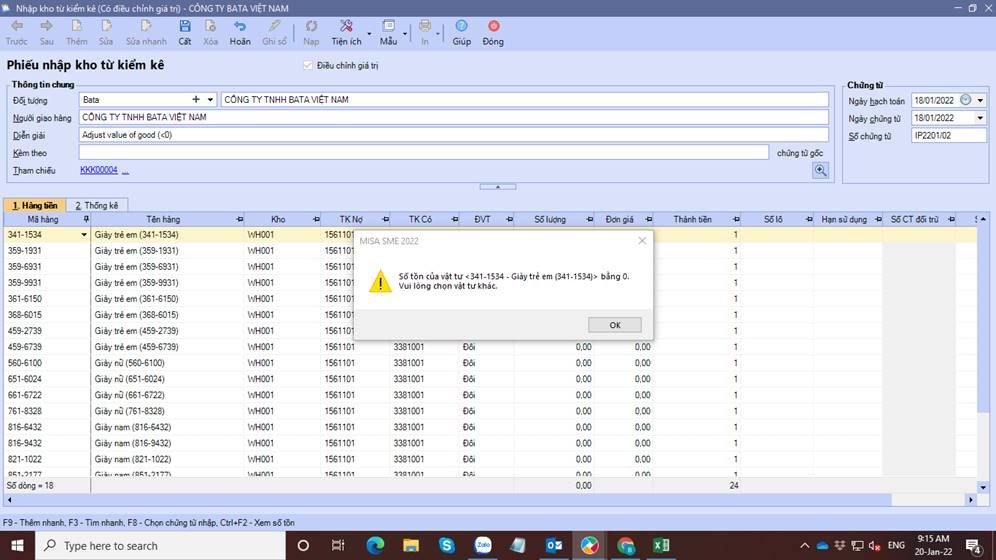
Task: Click the Người giao hàng field
Action: click(454, 117)
